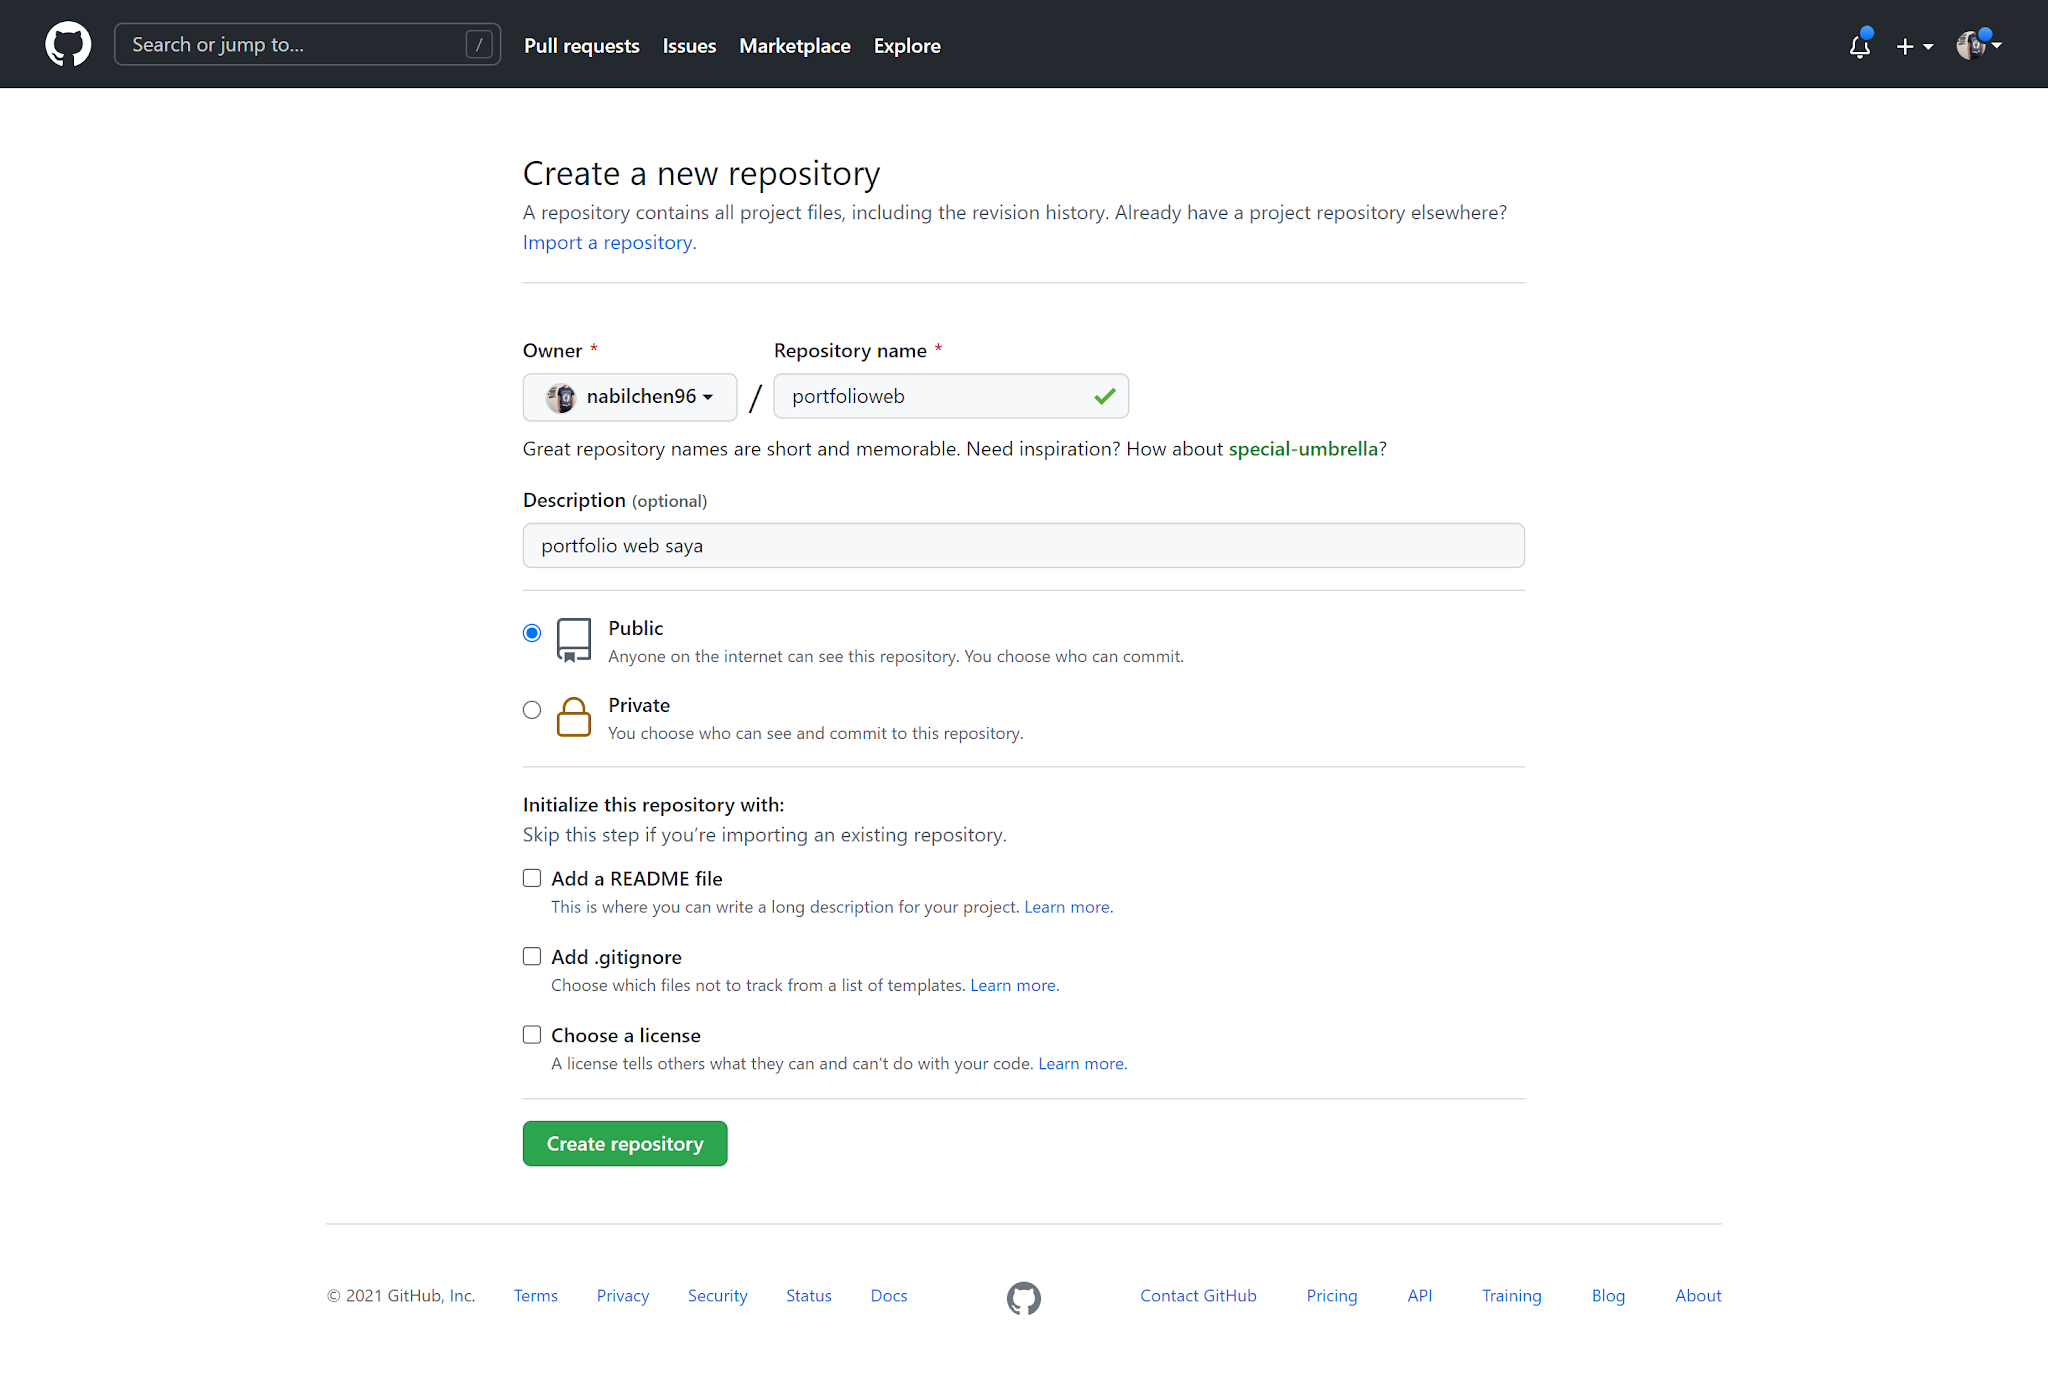The height and width of the screenshot is (1387, 2048).
Task: Click the private repository lock icon
Action: pyautogui.click(x=573, y=717)
